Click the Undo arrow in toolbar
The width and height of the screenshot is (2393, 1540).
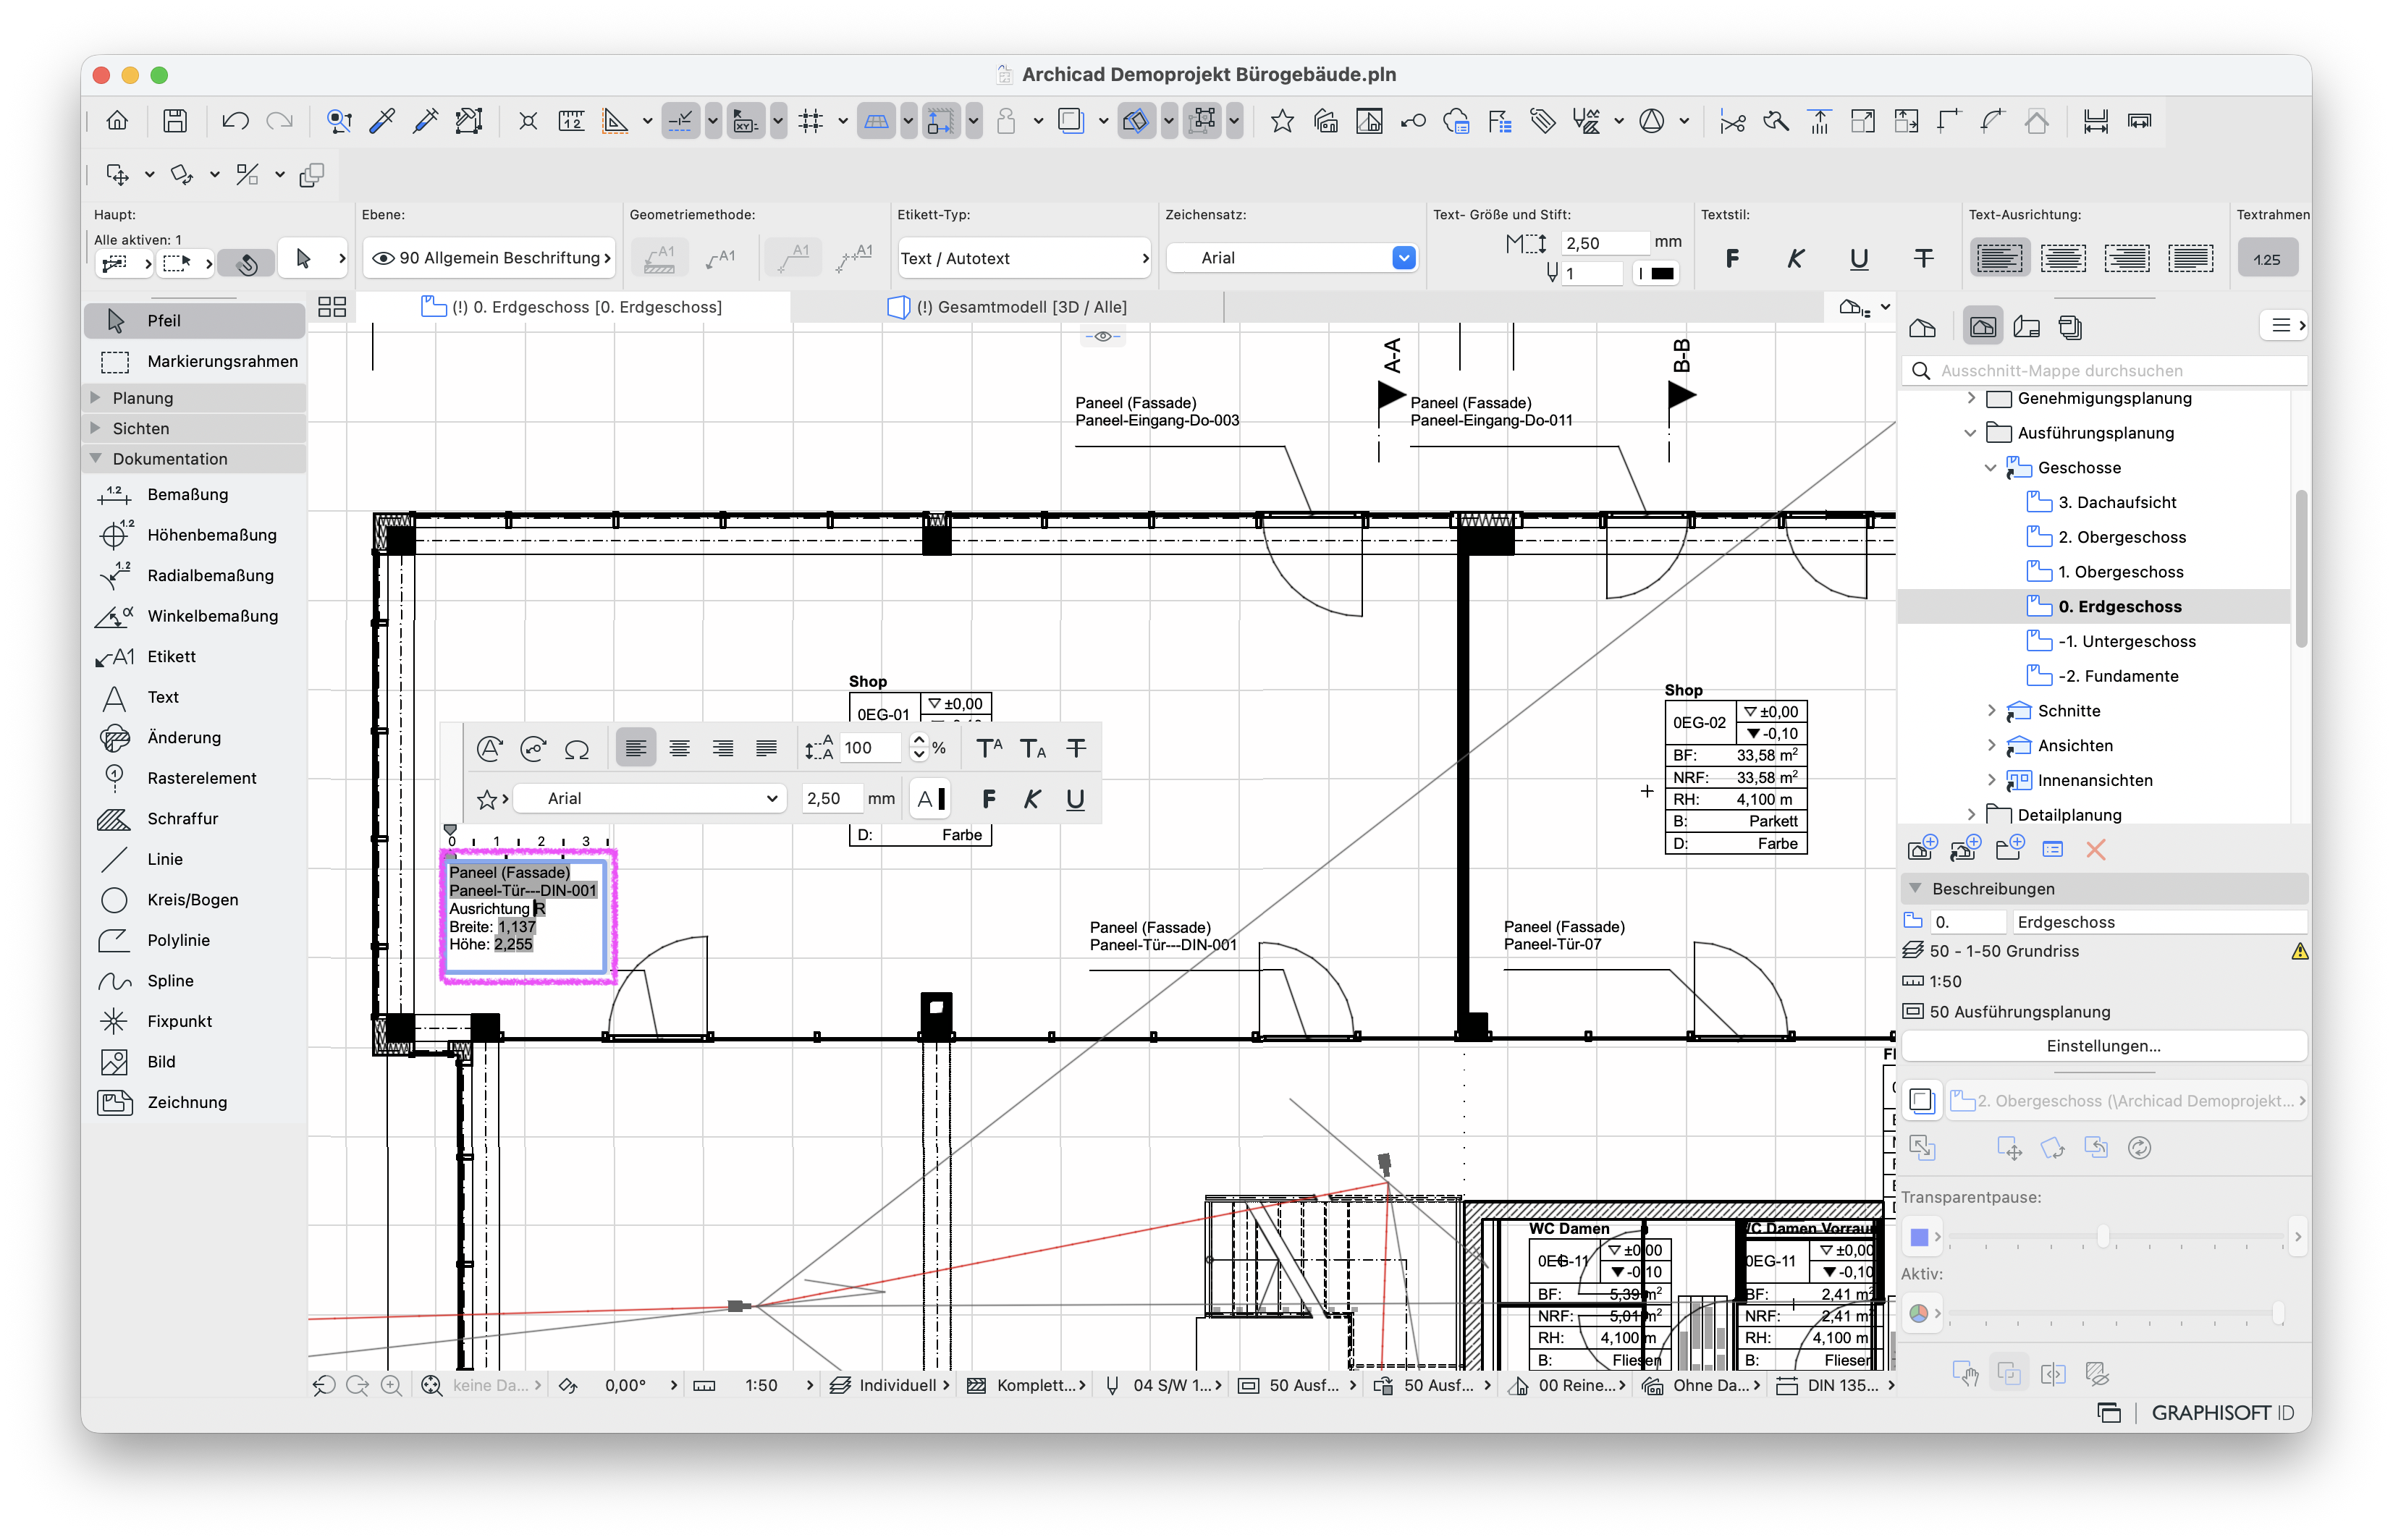click(x=235, y=121)
